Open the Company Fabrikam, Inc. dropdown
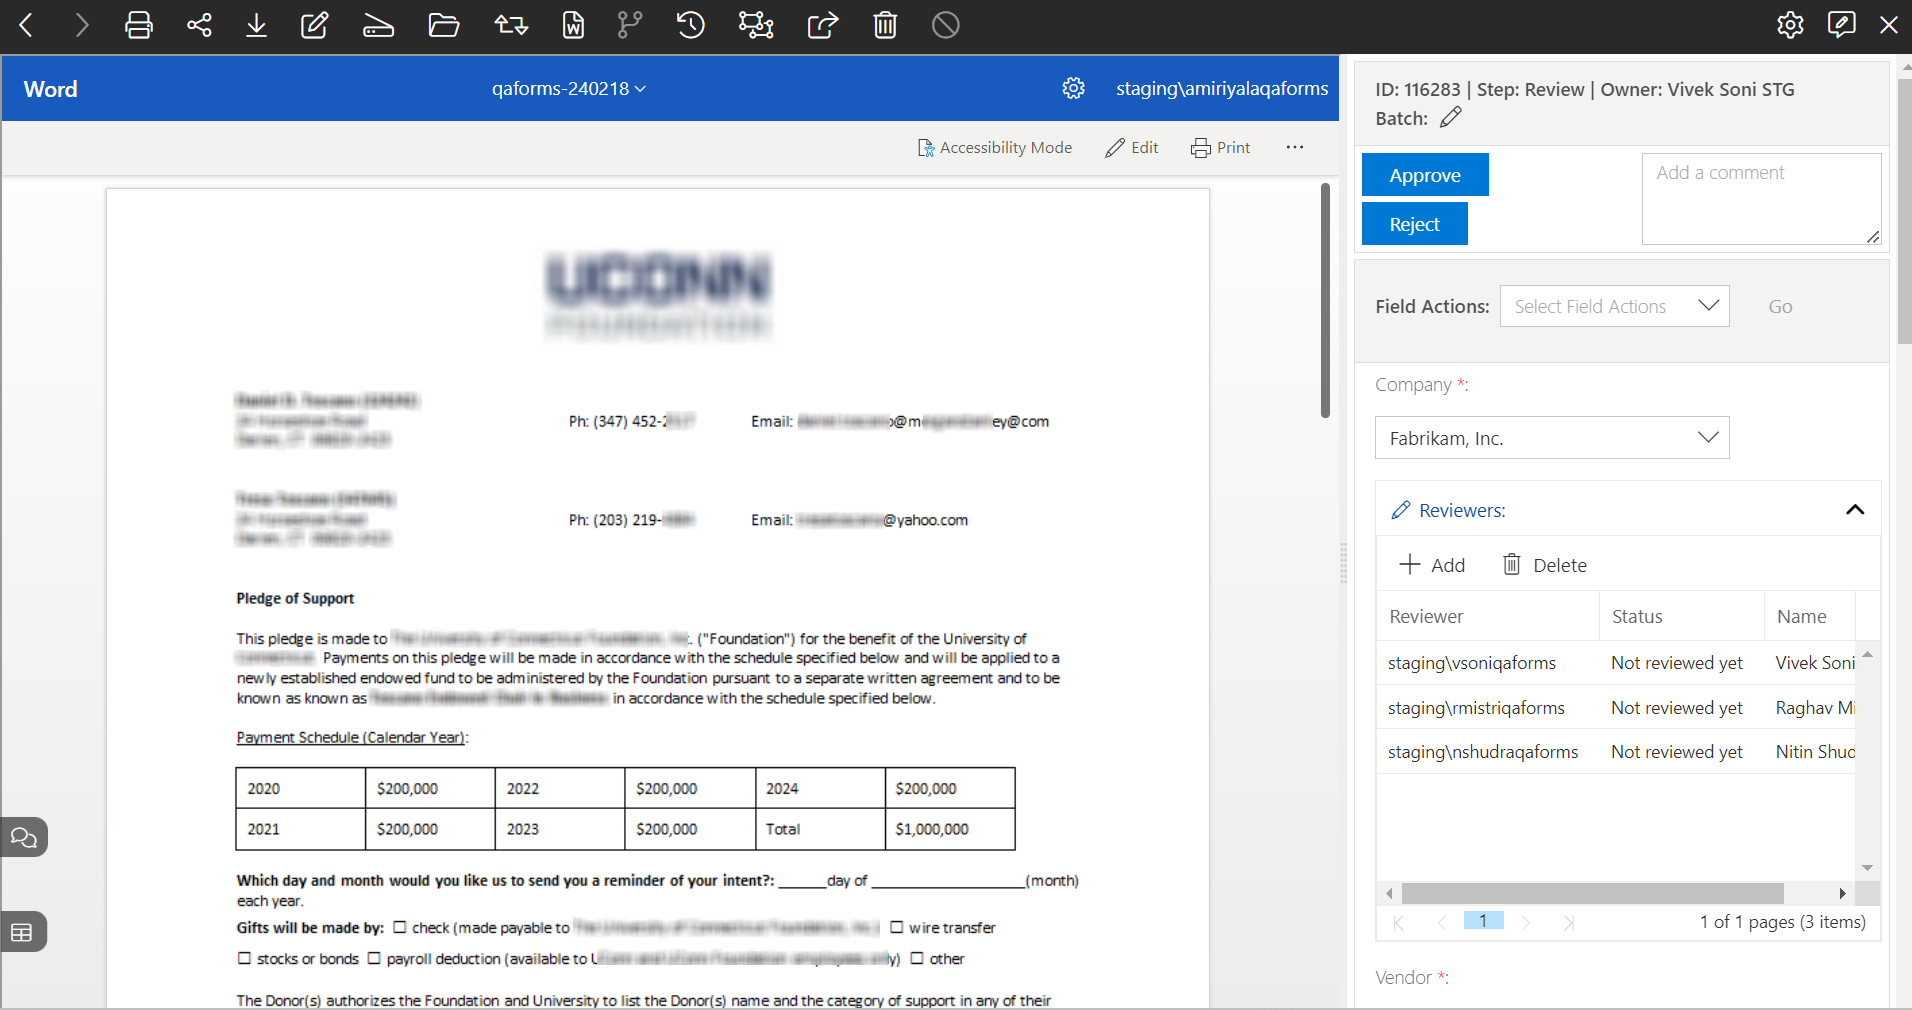The height and width of the screenshot is (1010, 1912). pos(1552,438)
